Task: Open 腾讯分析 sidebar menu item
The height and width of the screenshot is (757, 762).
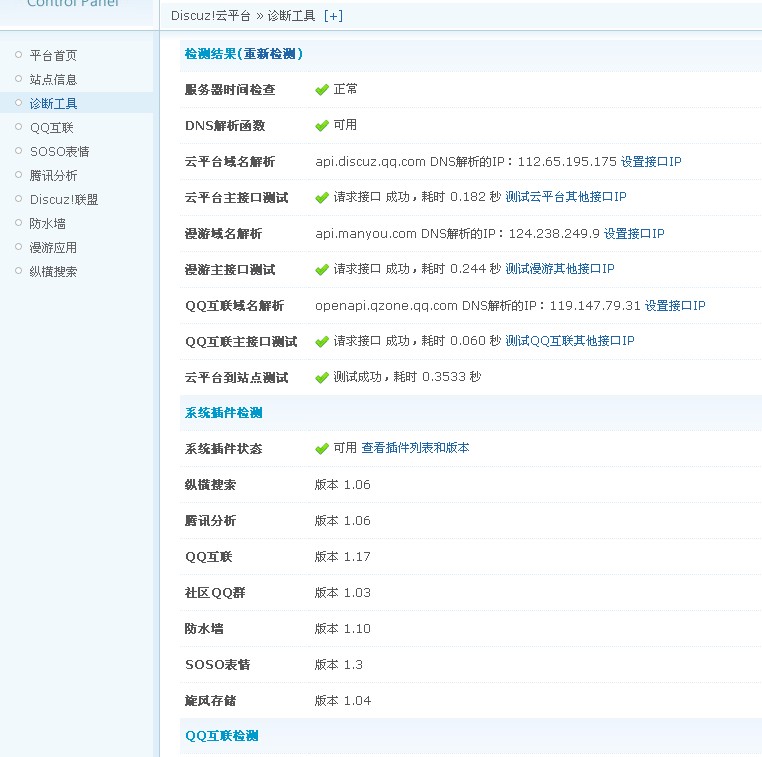Action: (53, 175)
